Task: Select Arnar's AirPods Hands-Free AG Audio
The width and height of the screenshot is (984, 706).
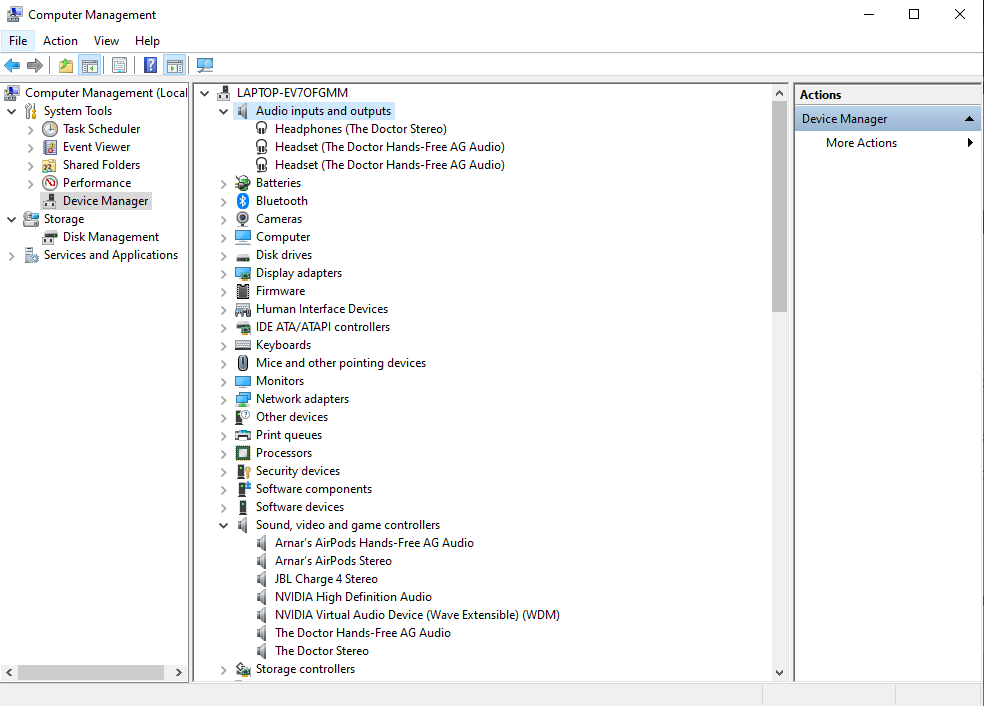Action: 374,543
